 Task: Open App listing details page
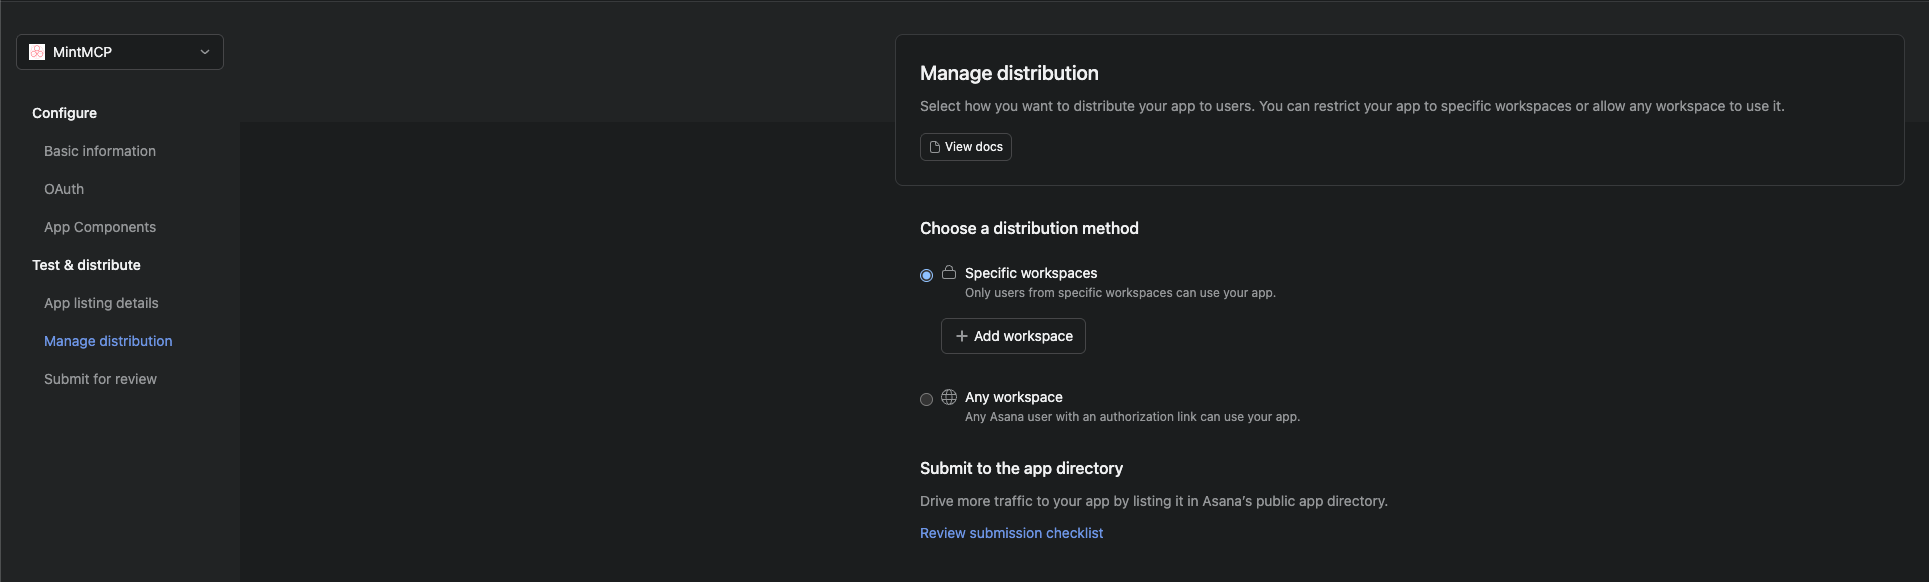pos(101,303)
